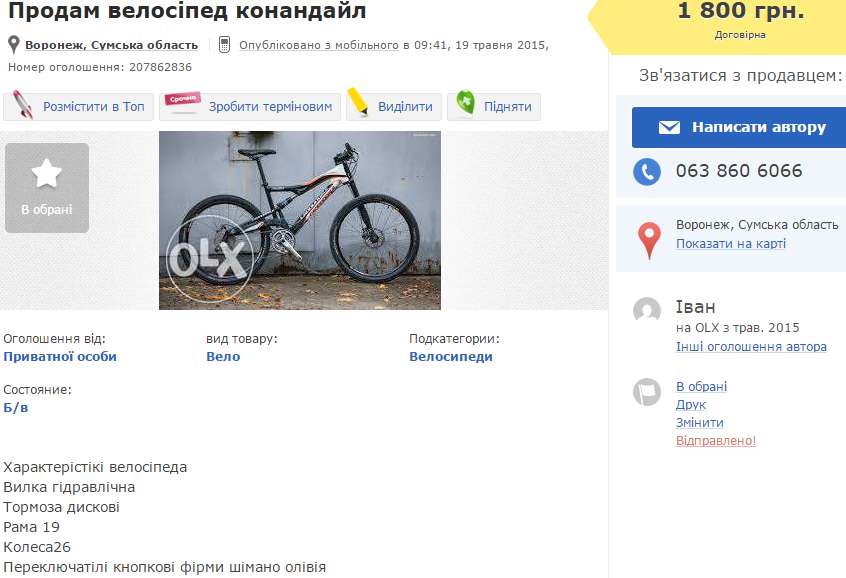Click the blue phone icon

(647, 171)
